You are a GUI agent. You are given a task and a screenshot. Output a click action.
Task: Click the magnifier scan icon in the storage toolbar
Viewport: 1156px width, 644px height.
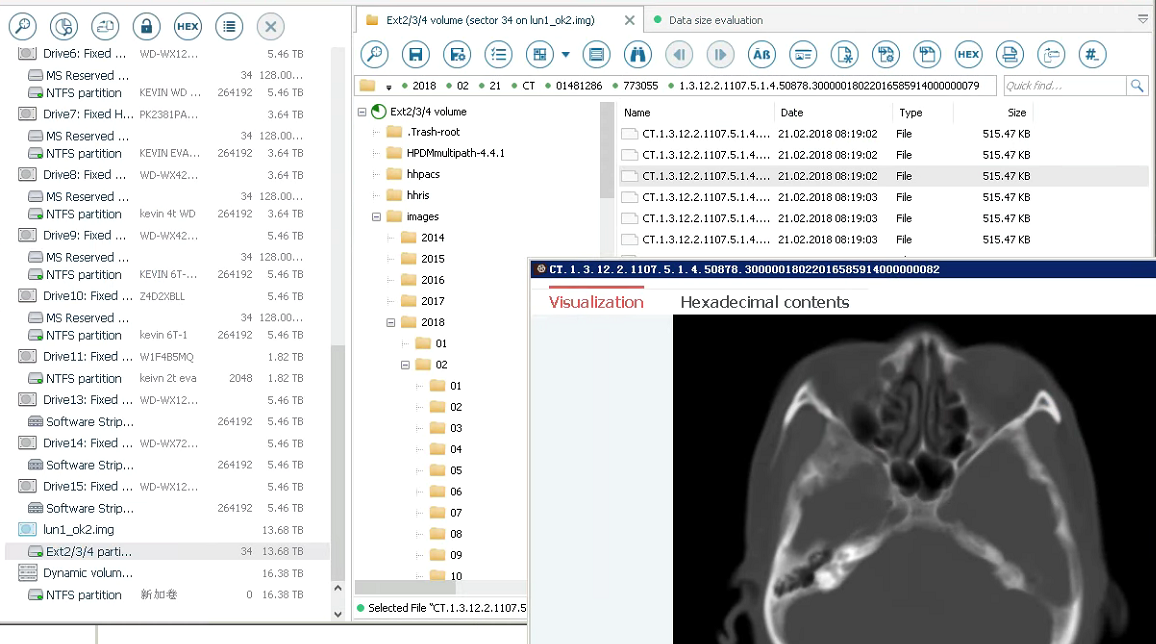[x=23, y=27]
